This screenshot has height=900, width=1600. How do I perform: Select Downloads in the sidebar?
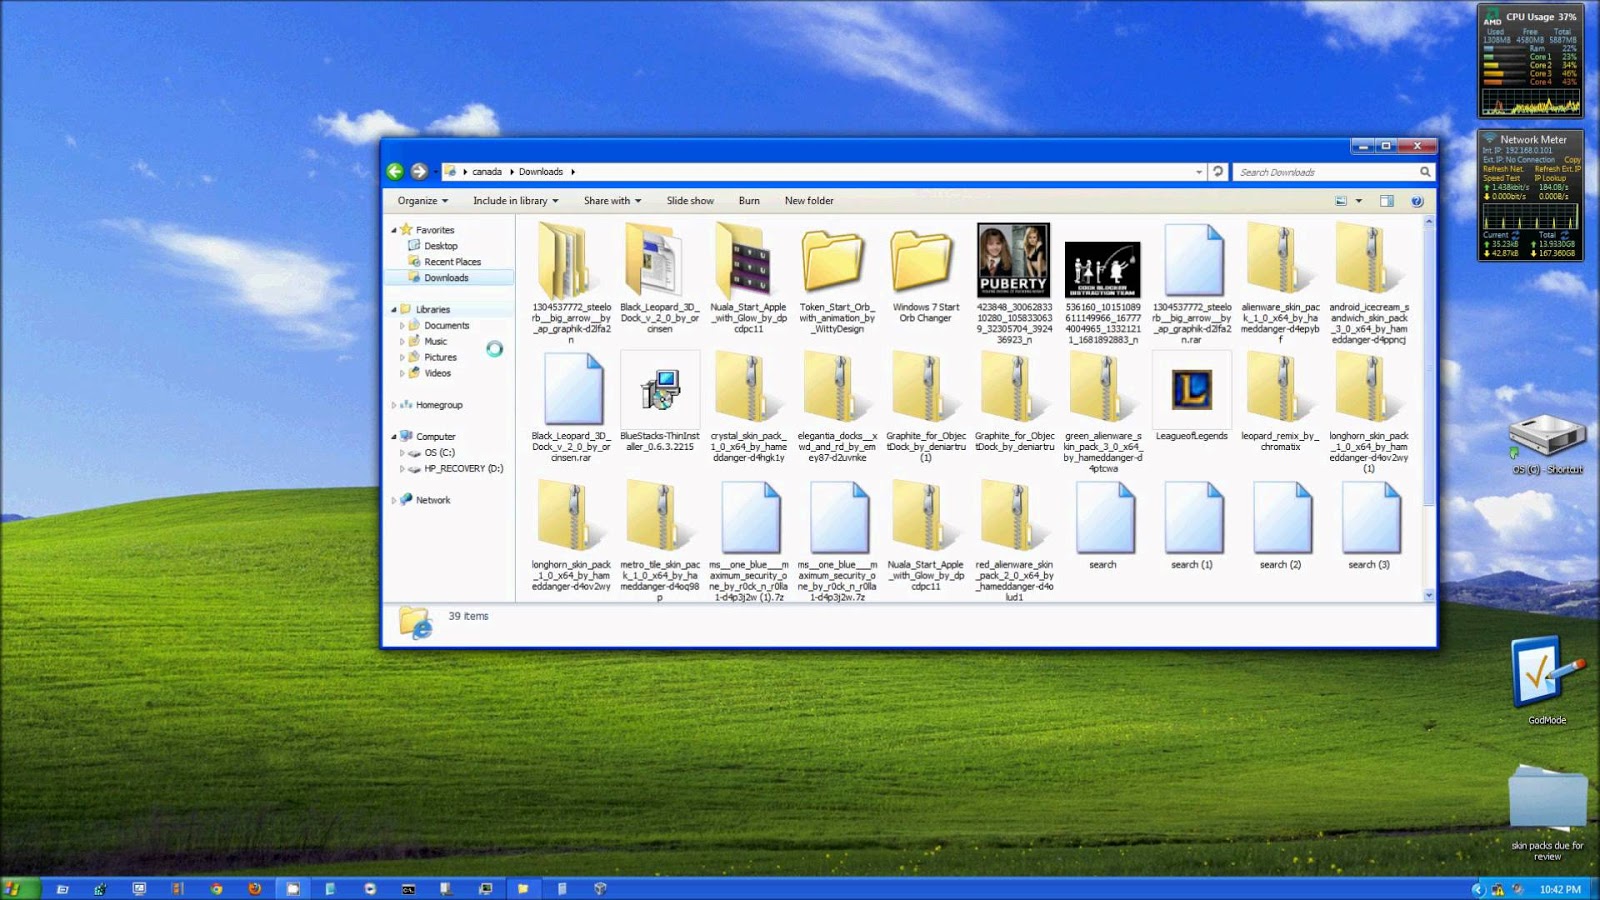(x=446, y=278)
